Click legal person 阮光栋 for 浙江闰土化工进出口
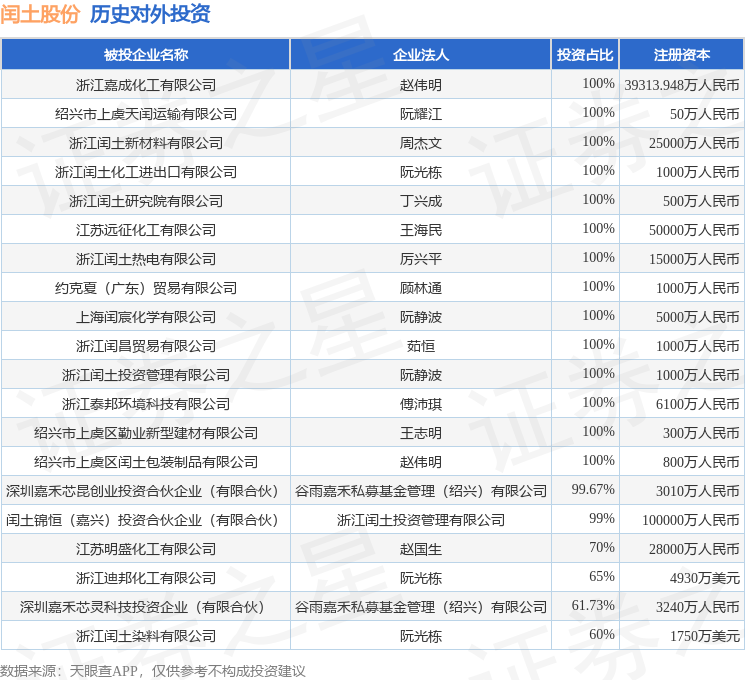The width and height of the screenshot is (745, 680). click(x=420, y=172)
